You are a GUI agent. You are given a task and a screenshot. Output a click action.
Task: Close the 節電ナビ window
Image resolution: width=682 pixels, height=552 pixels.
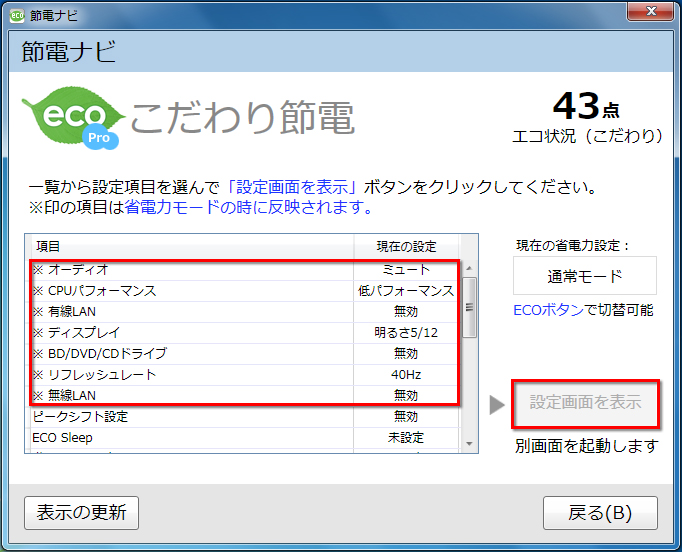pyautogui.click(x=650, y=11)
